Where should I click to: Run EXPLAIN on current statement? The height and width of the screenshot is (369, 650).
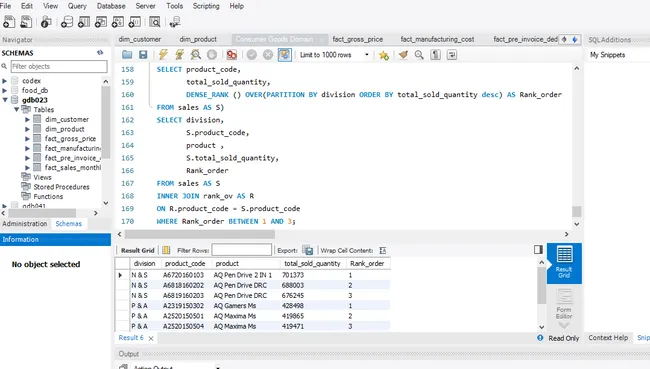196,55
